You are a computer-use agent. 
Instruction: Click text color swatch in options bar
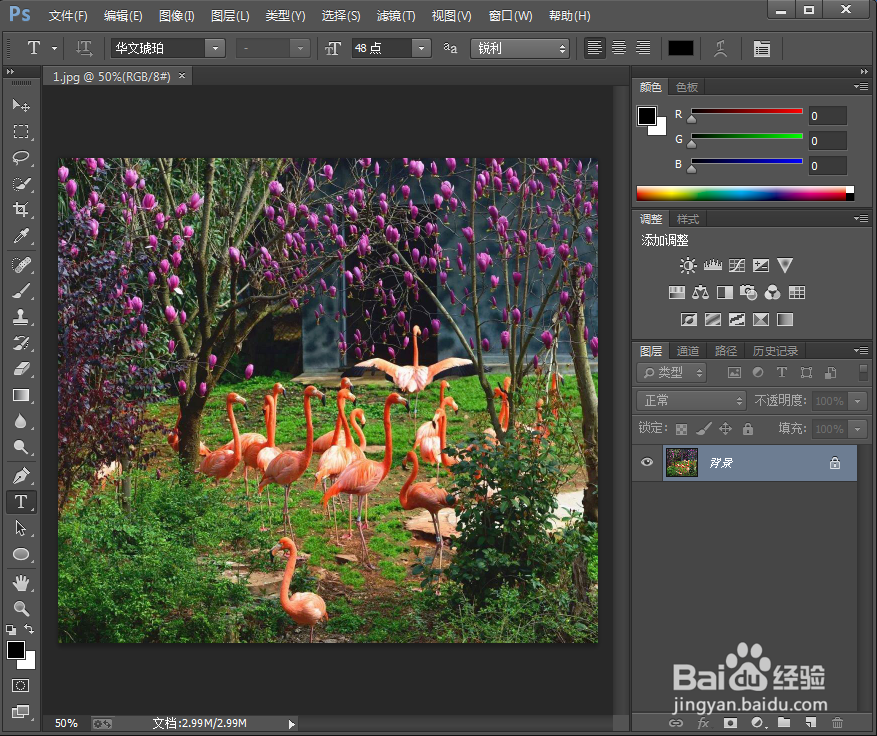pos(681,49)
